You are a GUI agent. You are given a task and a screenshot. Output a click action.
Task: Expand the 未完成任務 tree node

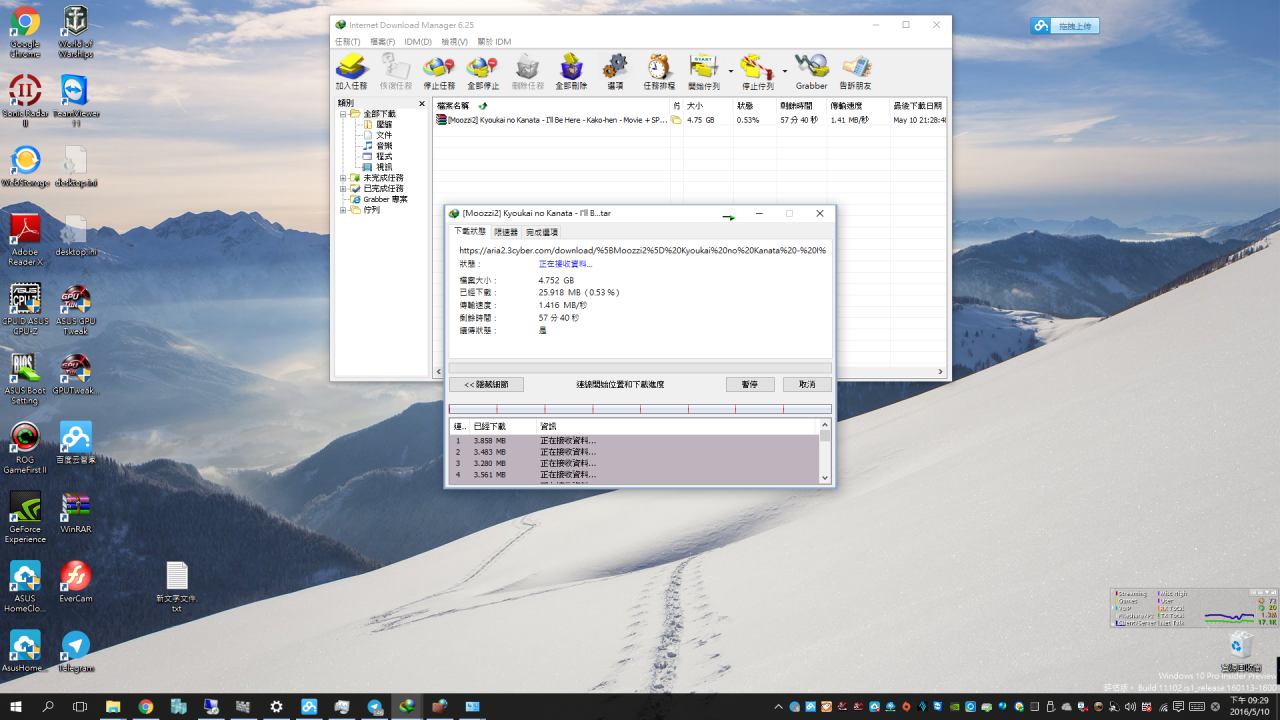(x=343, y=178)
